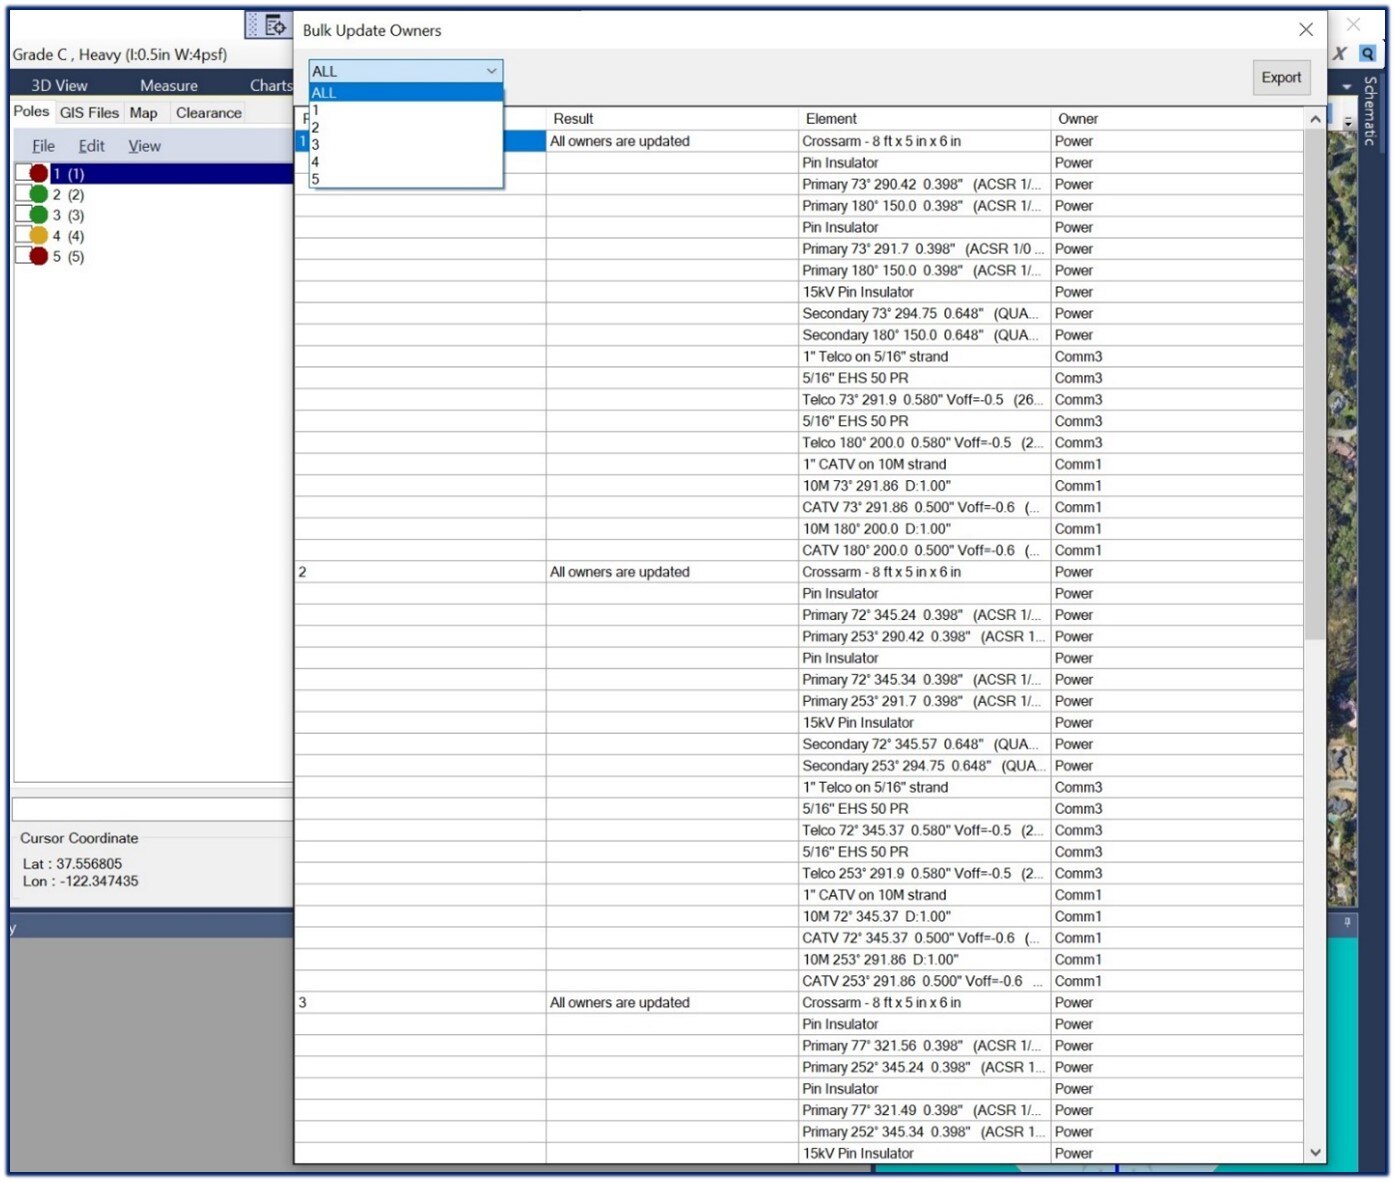Switch to the GIS Files tab
Image resolution: width=1395 pixels, height=1182 pixels.
(x=89, y=112)
